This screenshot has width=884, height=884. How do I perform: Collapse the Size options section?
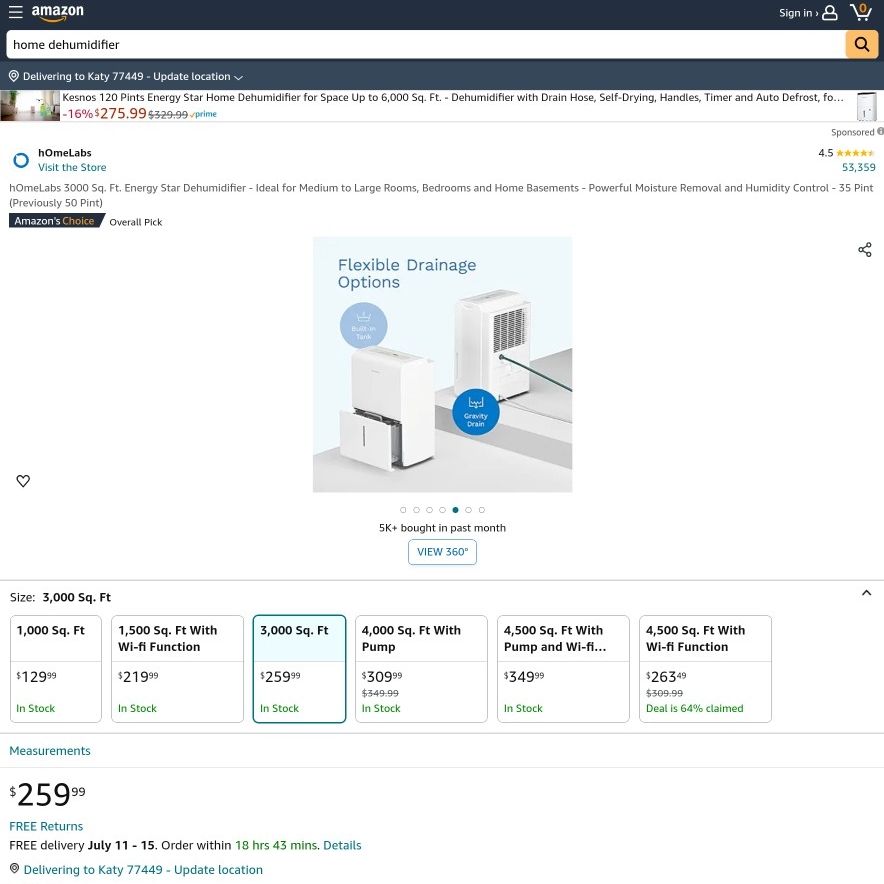coord(867,593)
